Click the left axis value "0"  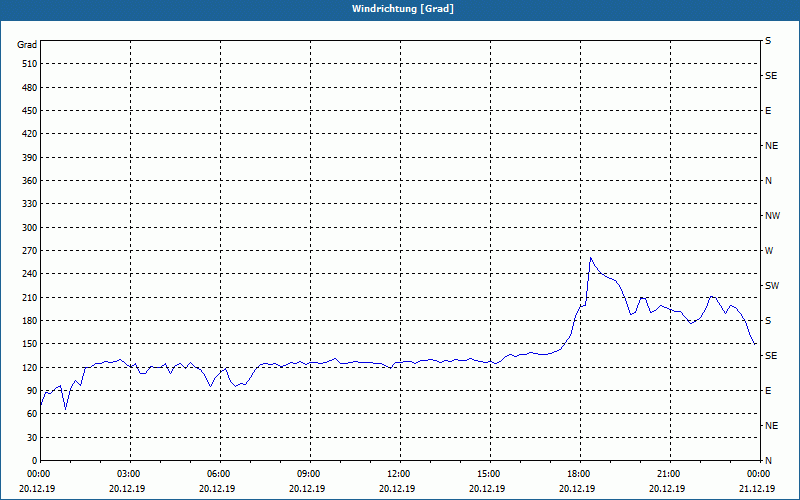tap(34, 461)
